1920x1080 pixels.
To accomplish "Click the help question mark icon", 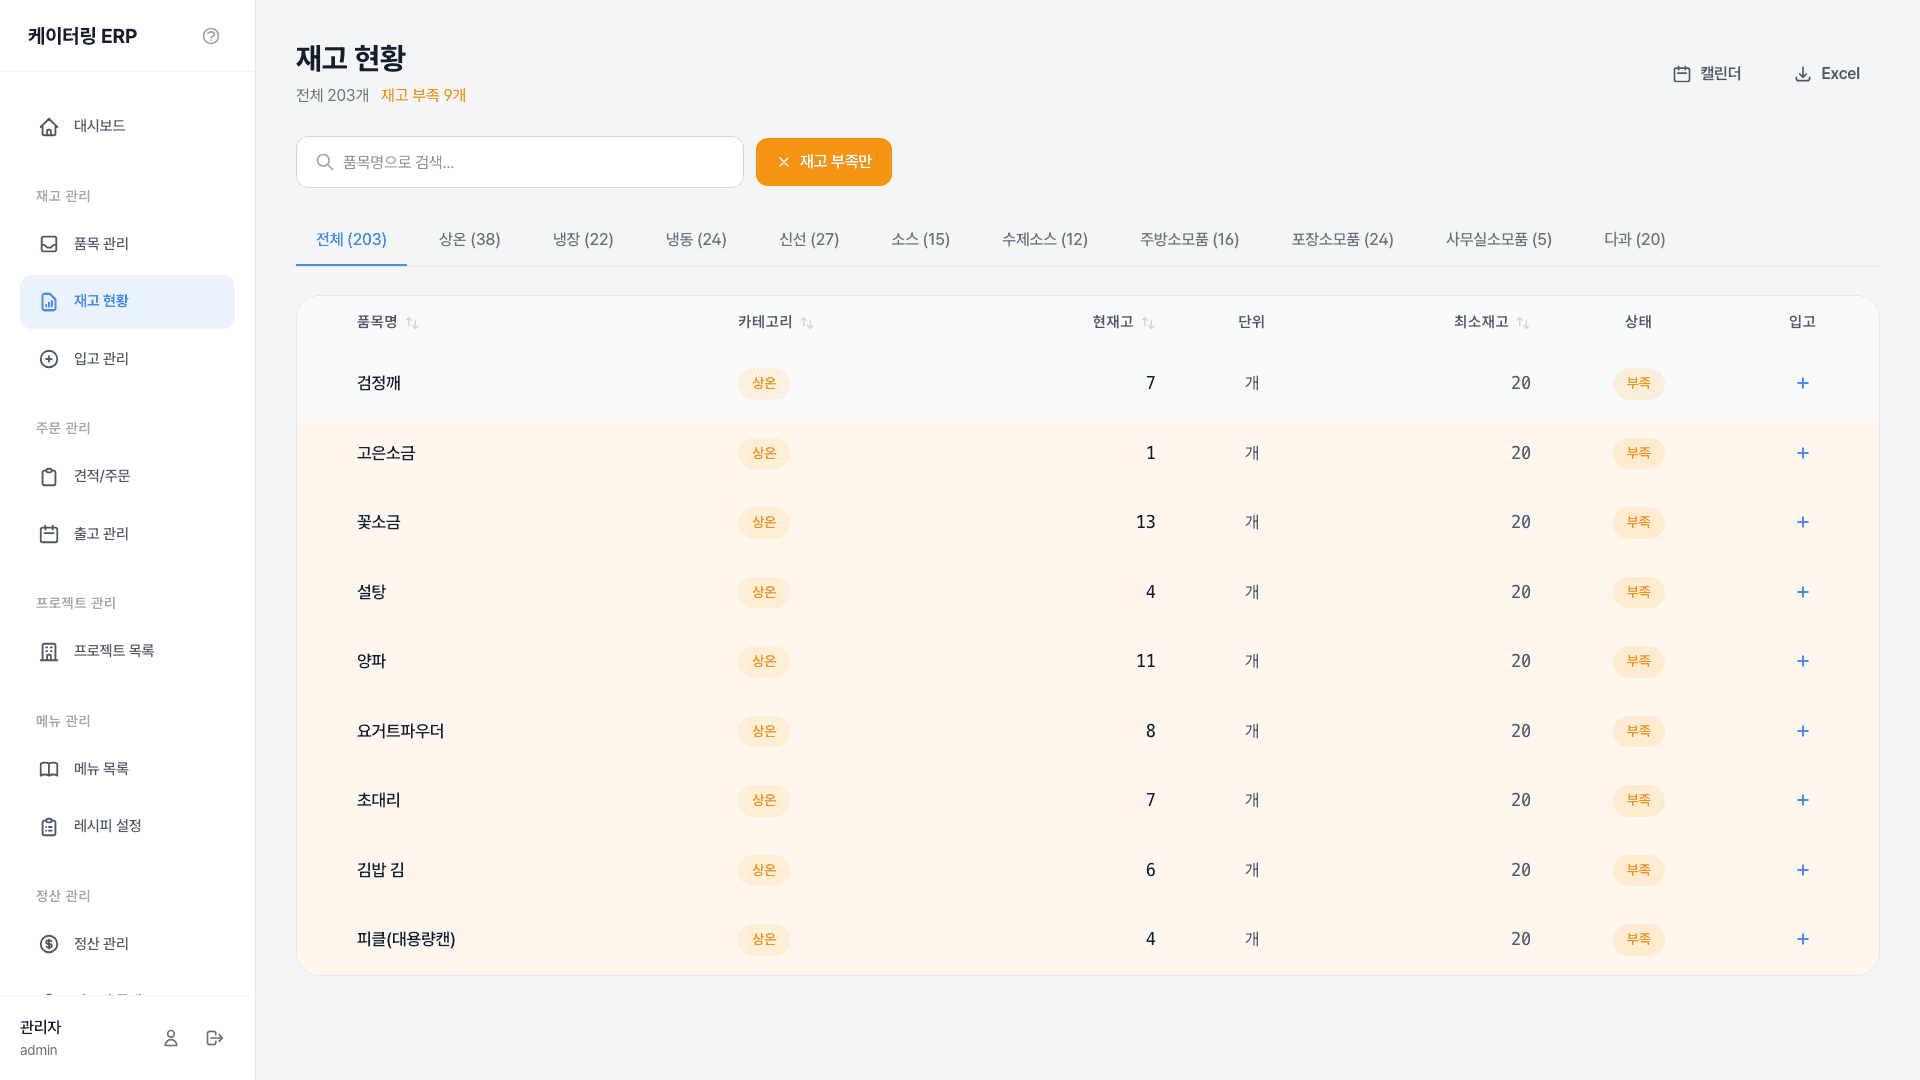I will tap(211, 36).
